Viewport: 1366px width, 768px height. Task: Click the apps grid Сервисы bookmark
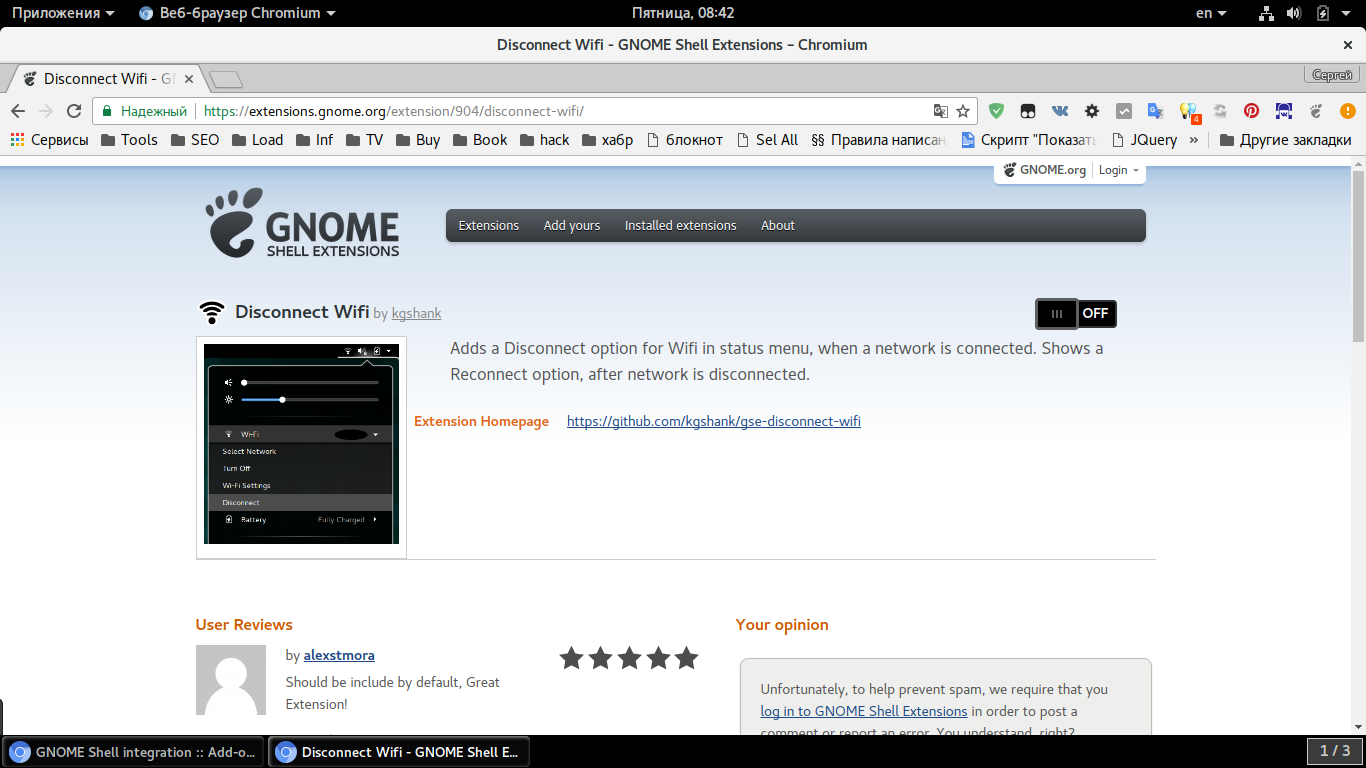(x=49, y=140)
